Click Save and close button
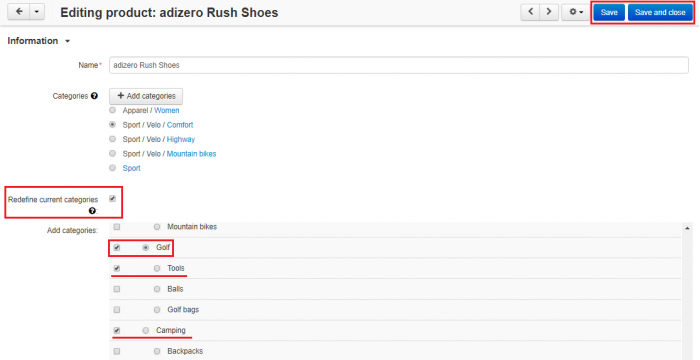The height and width of the screenshot is (360, 700). (660, 13)
